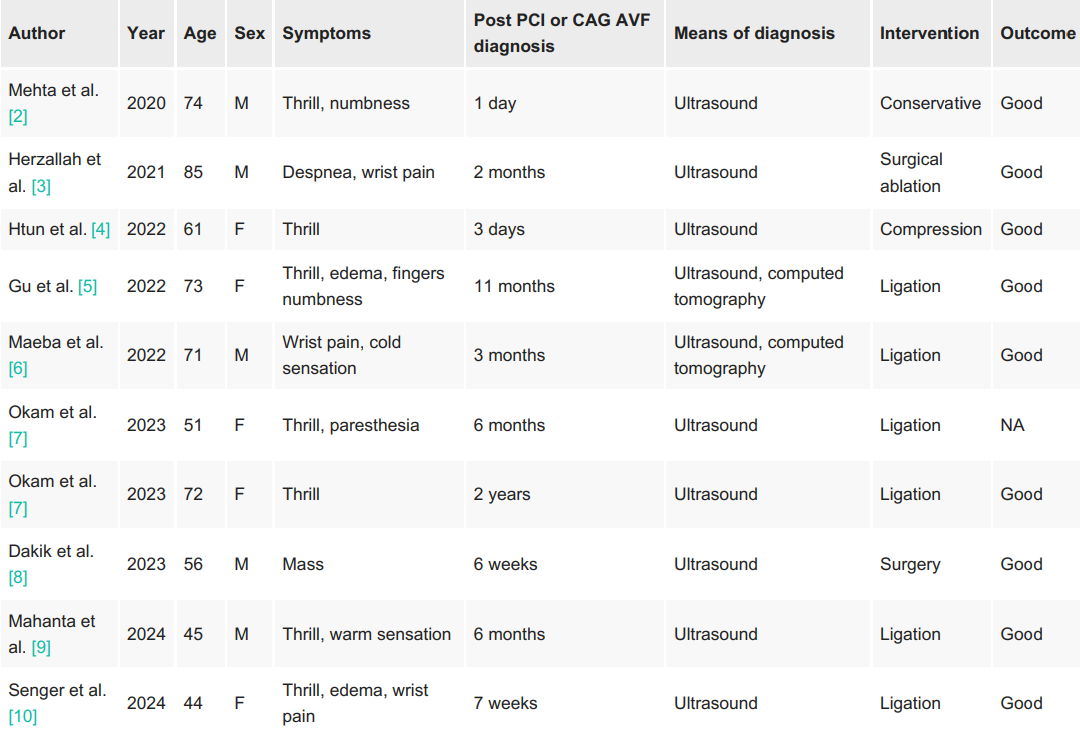1080x736 pixels.
Task: Click reference [7] in the 72-year-old Okam row
Action: pos(18,508)
